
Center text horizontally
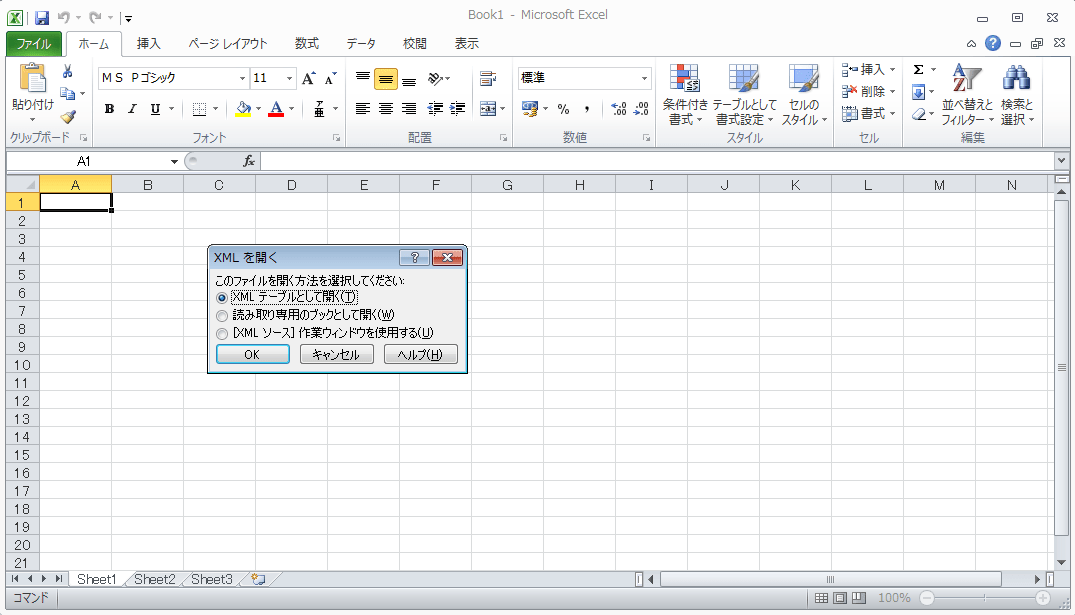click(x=386, y=108)
